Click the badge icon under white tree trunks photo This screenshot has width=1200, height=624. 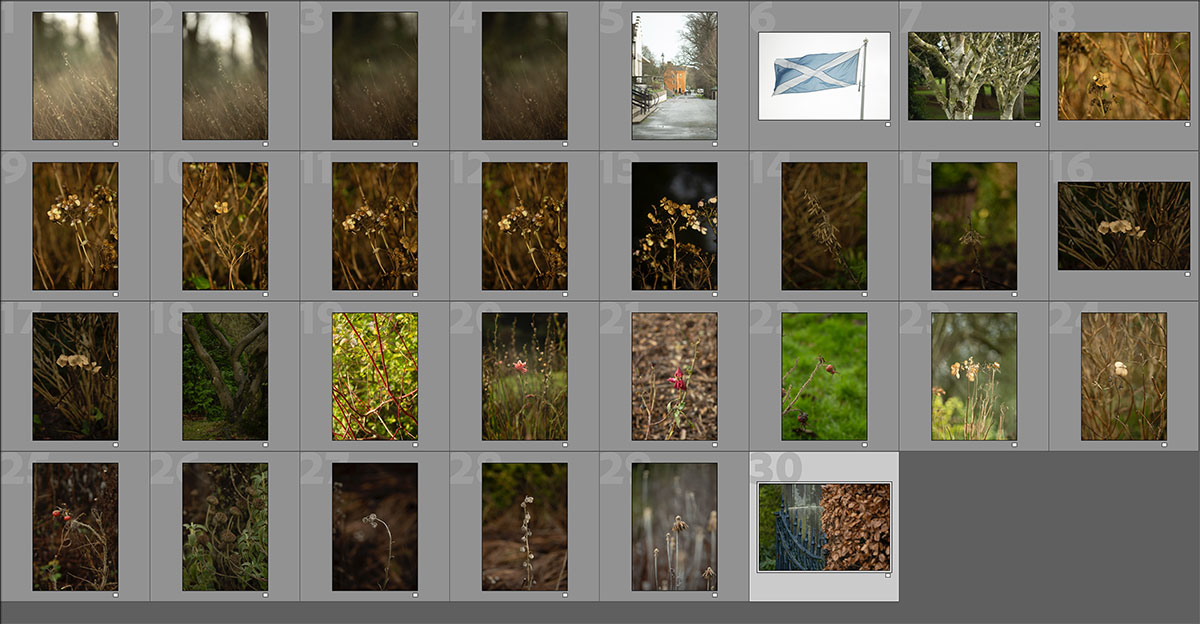[x=1038, y=125]
